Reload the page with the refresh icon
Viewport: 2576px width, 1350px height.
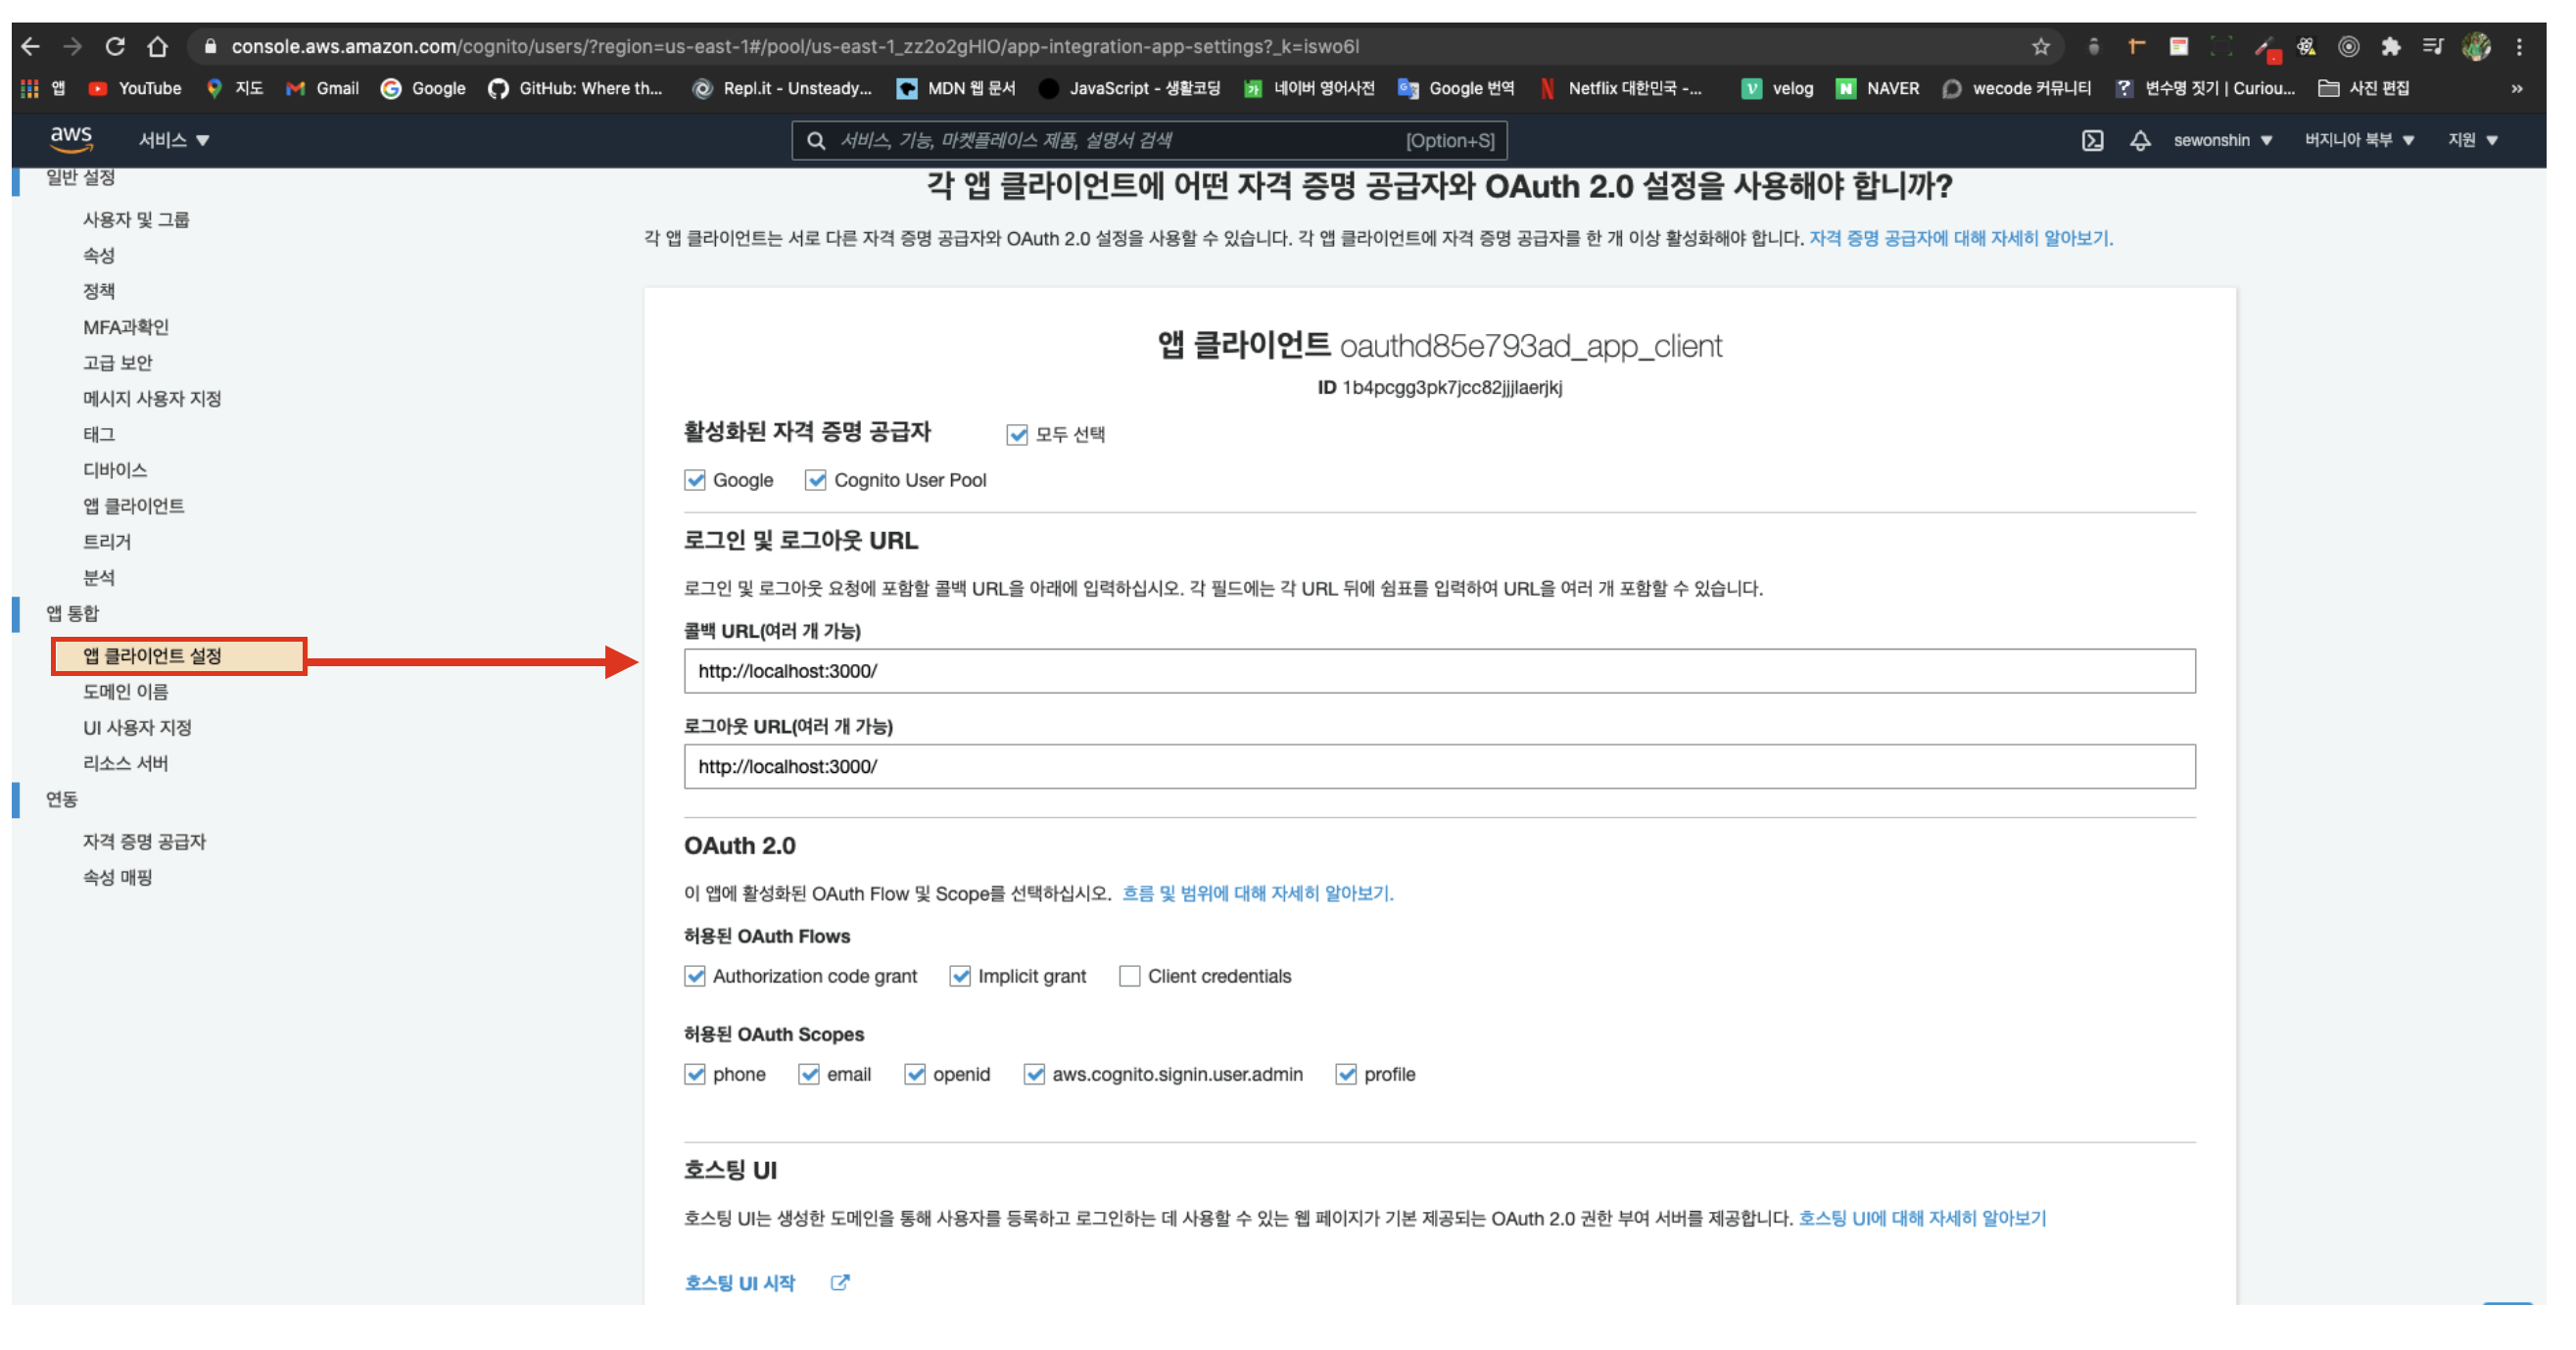coord(115,46)
